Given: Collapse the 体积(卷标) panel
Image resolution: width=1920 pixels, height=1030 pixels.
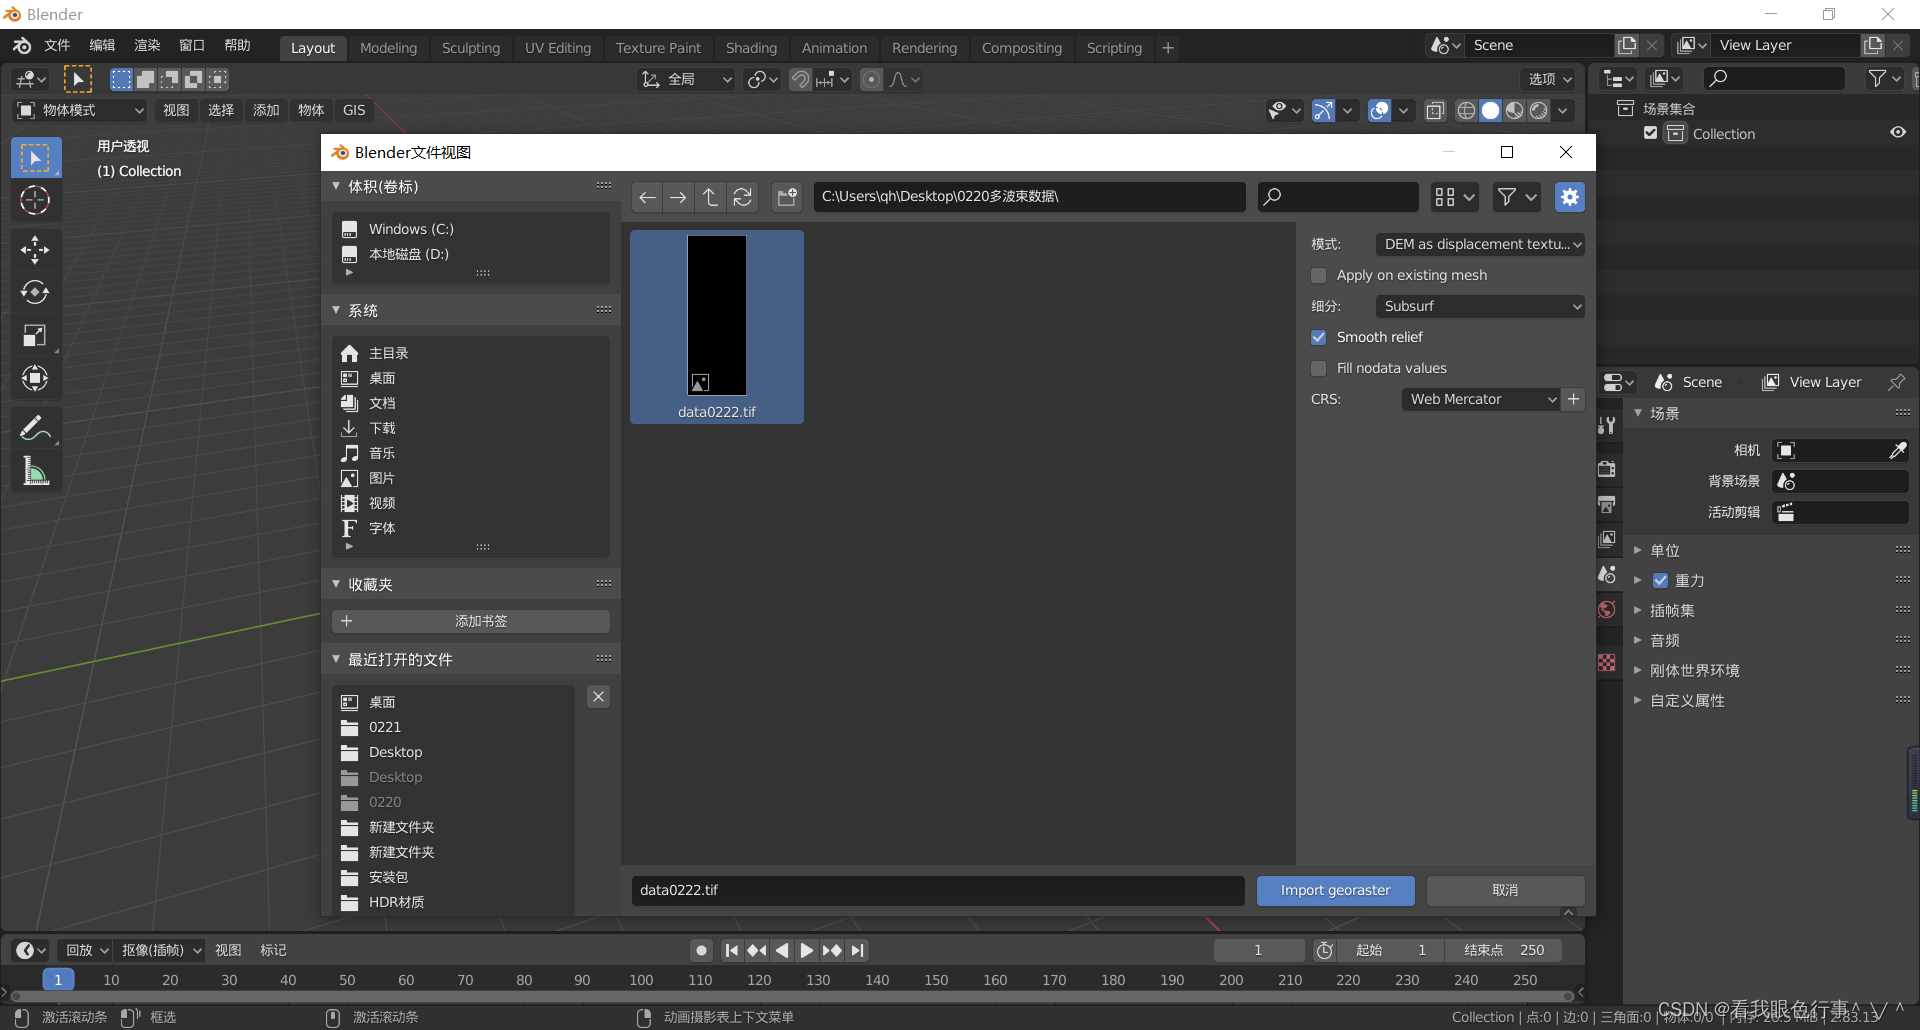Looking at the screenshot, I should coord(337,186).
